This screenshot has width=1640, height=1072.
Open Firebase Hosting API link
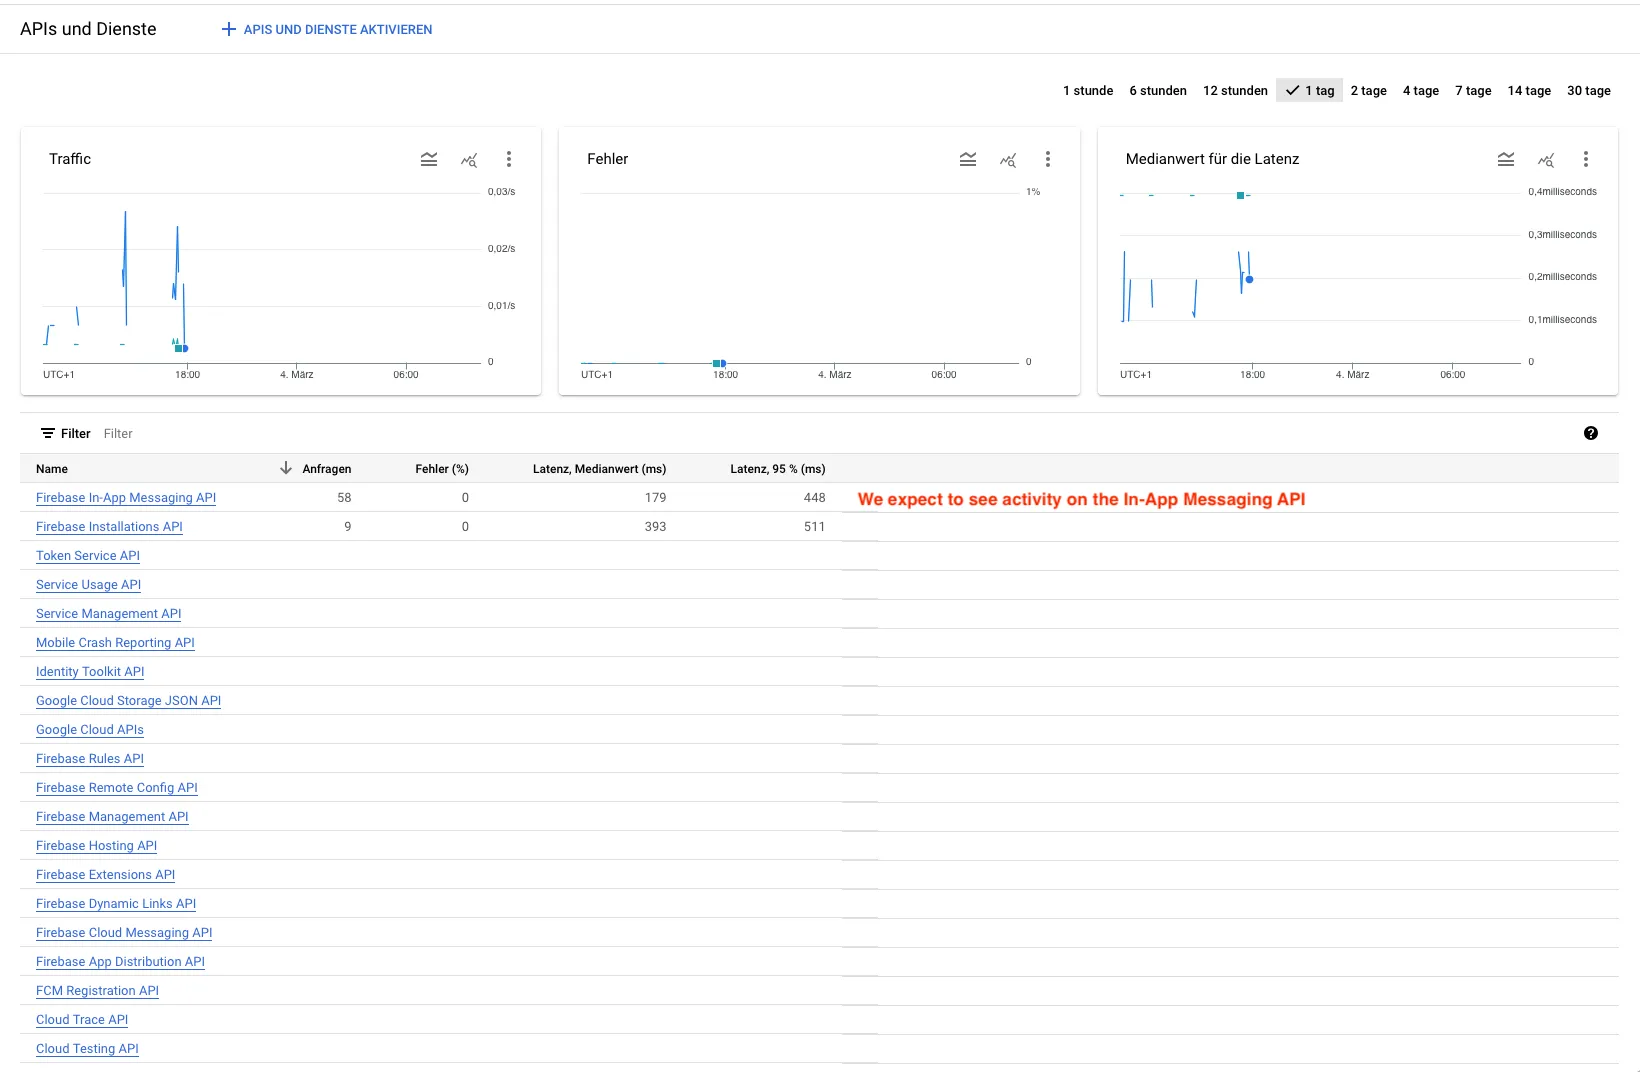pos(96,845)
